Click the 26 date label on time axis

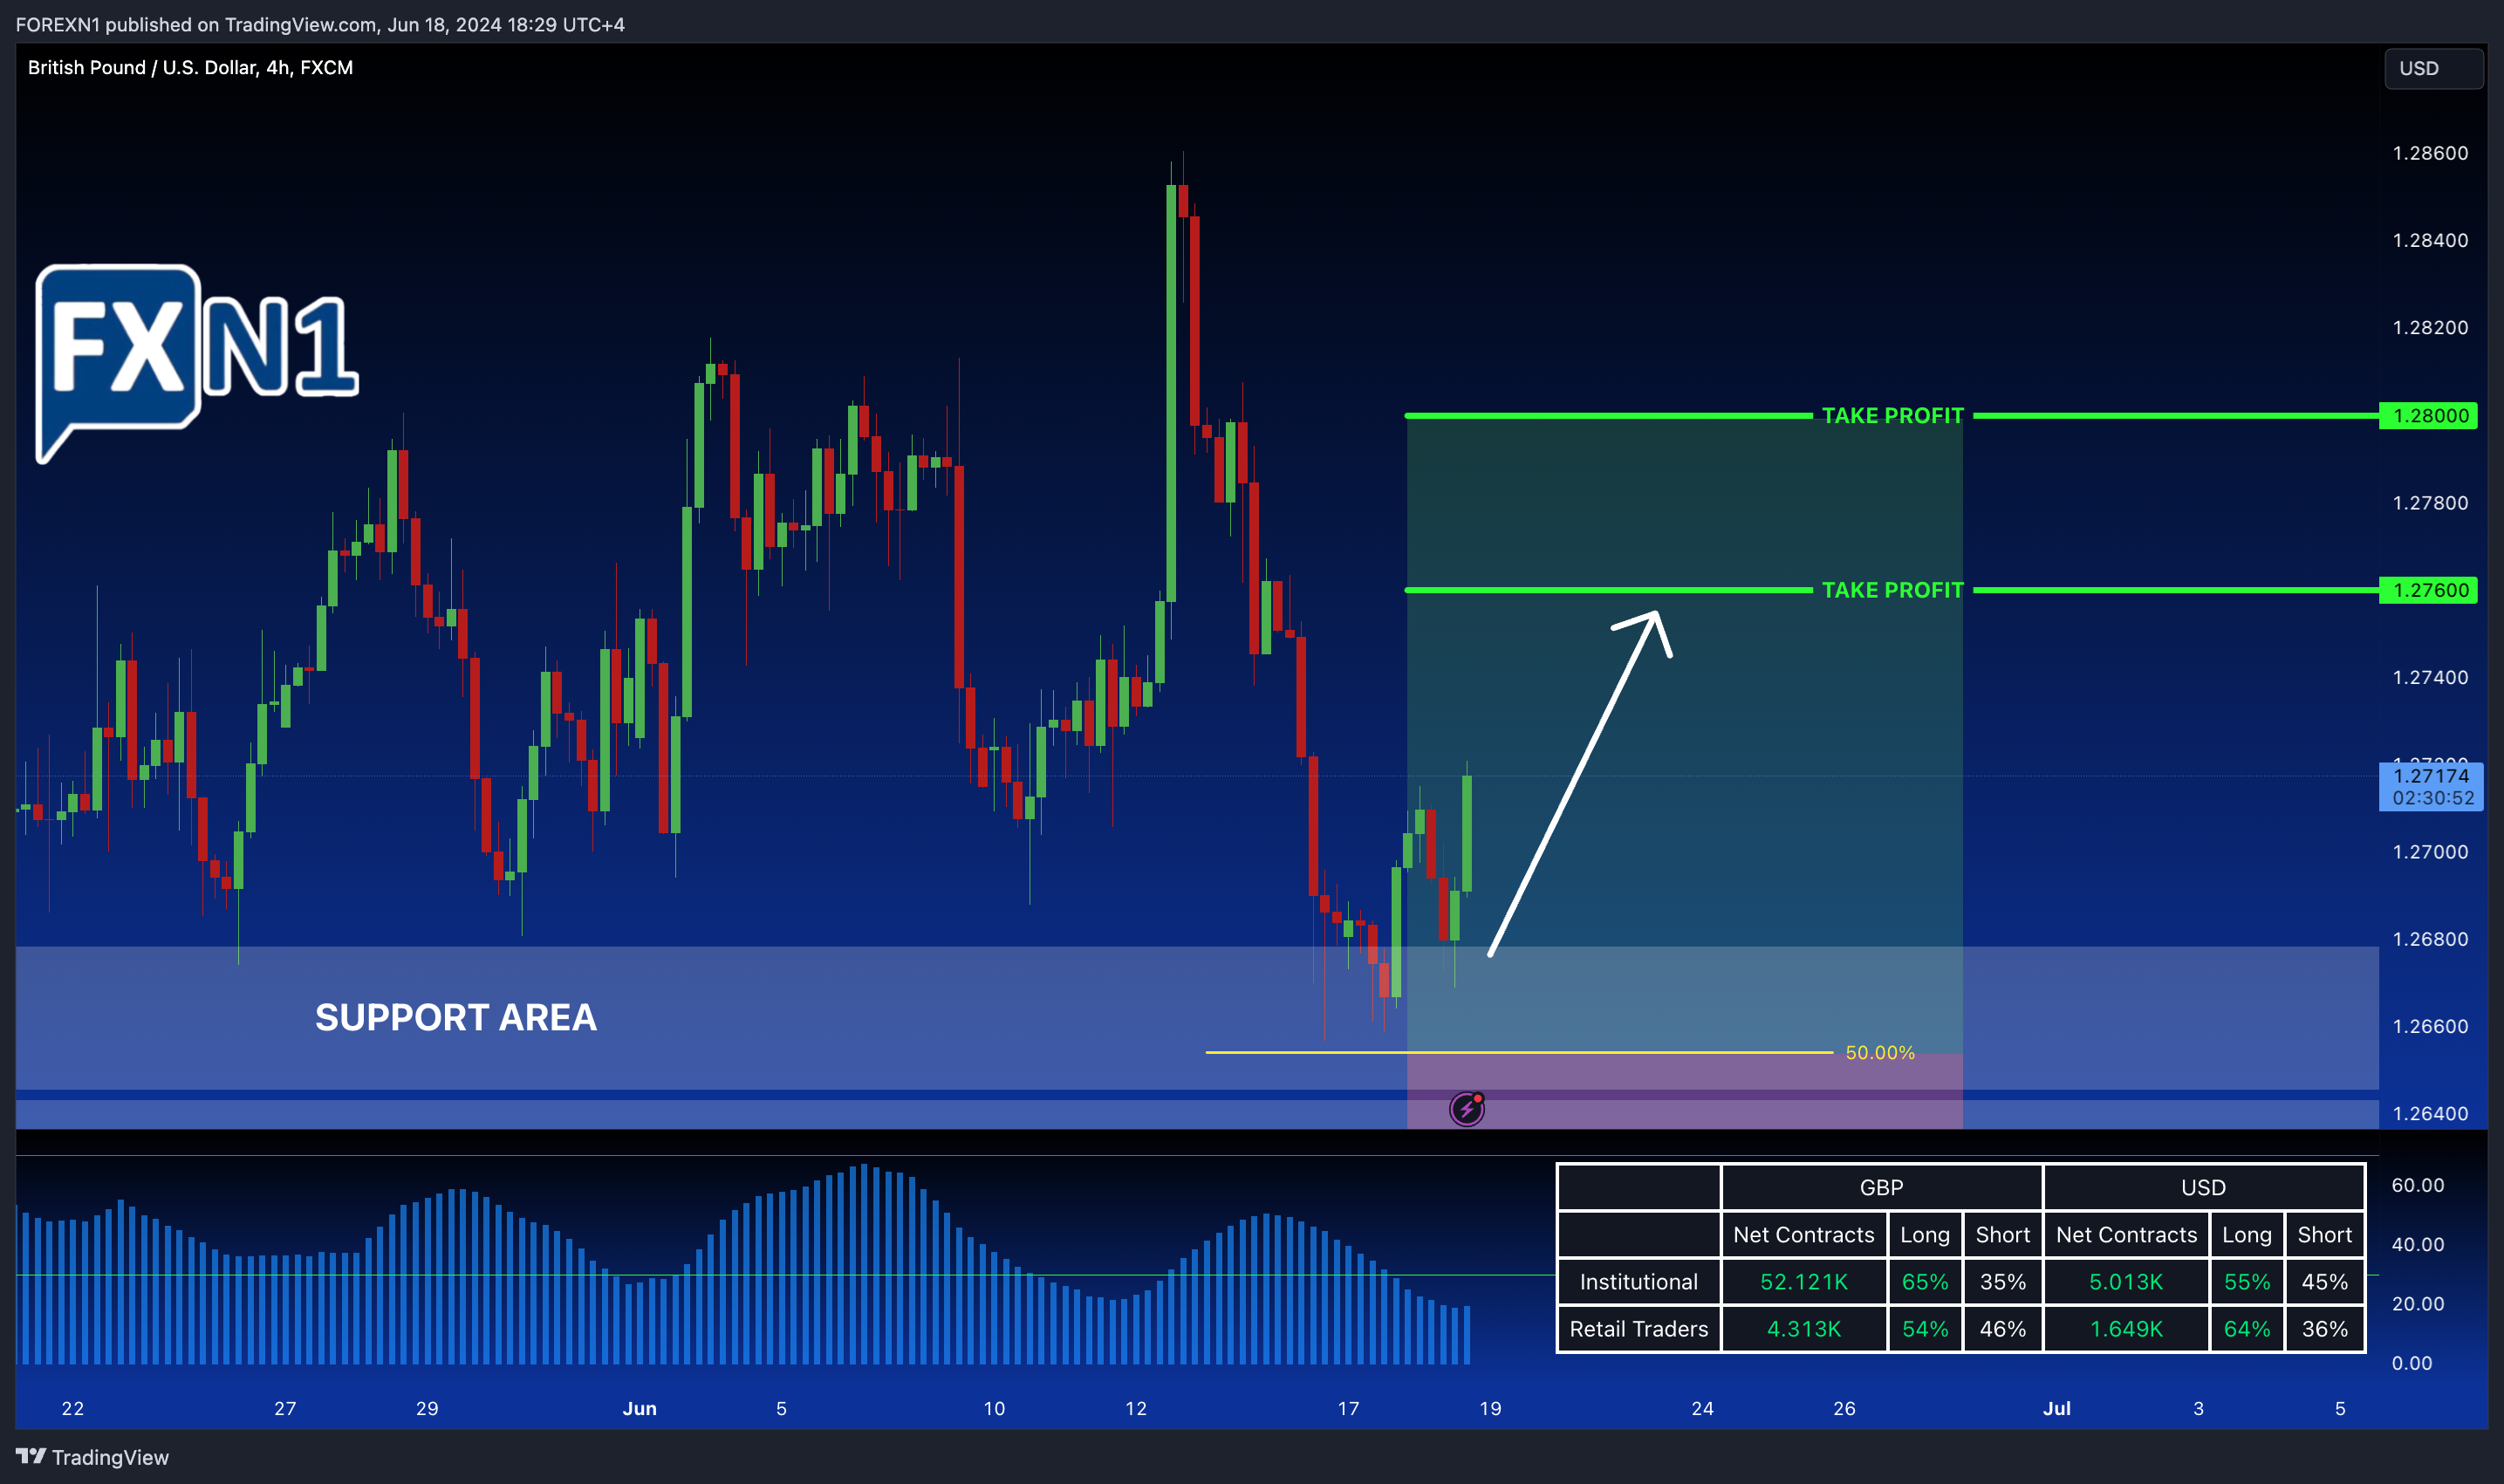pos(1845,1408)
